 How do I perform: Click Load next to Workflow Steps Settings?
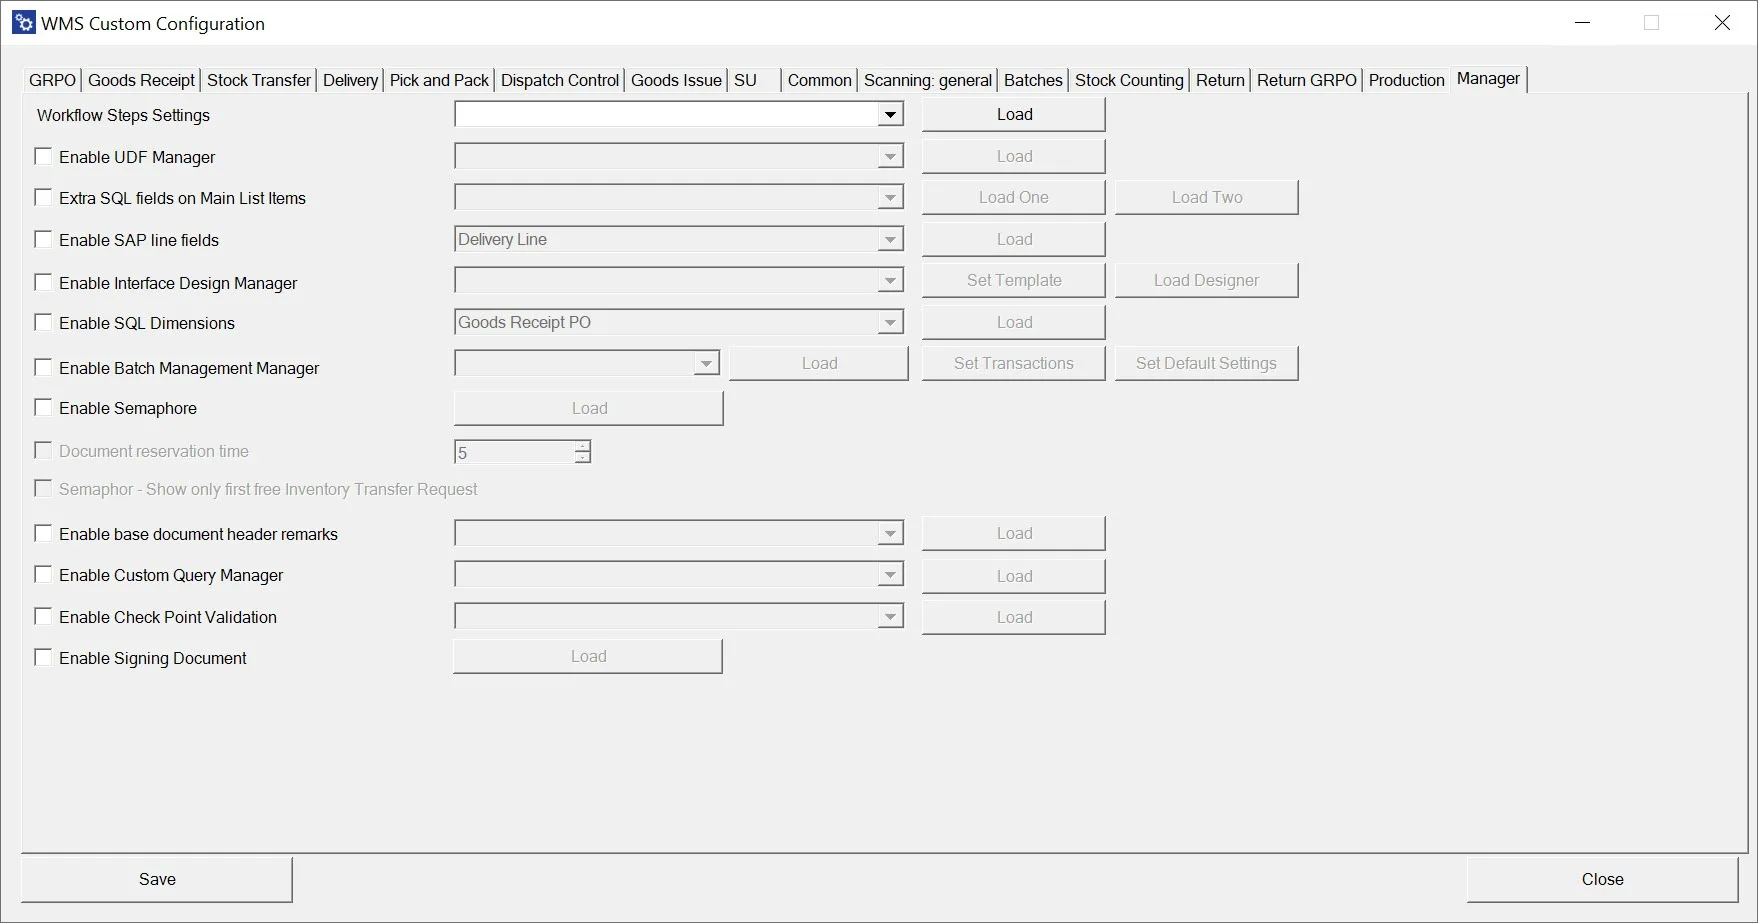[1013, 115]
